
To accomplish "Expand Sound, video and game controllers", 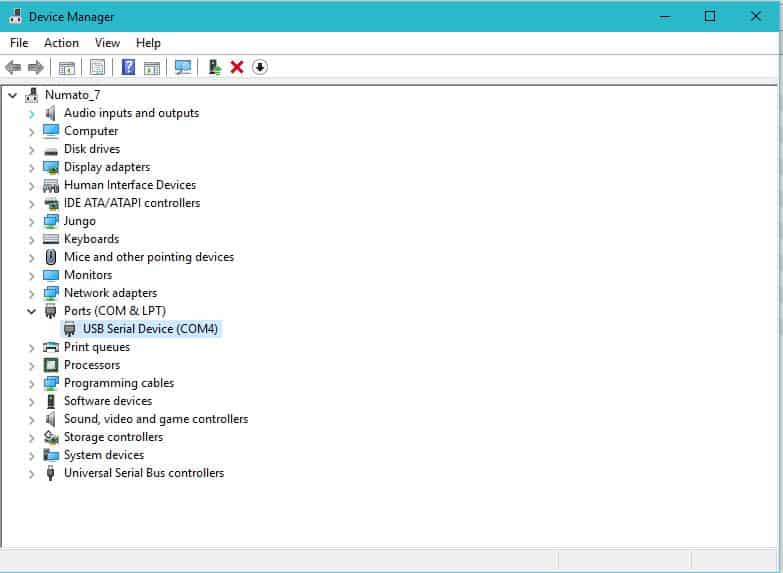I will (31, 420).
